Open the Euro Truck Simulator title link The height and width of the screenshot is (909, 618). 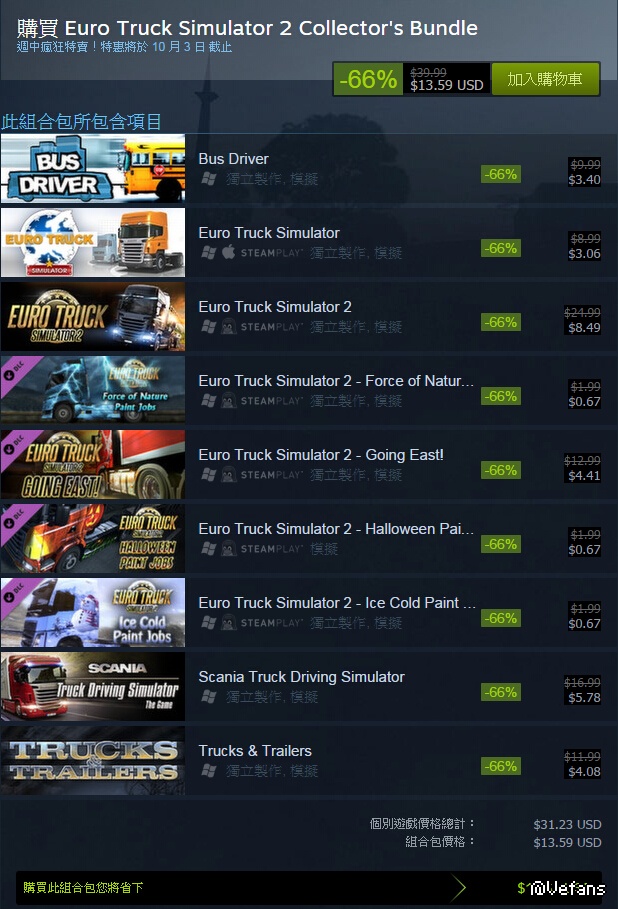(x=269, y=233)
